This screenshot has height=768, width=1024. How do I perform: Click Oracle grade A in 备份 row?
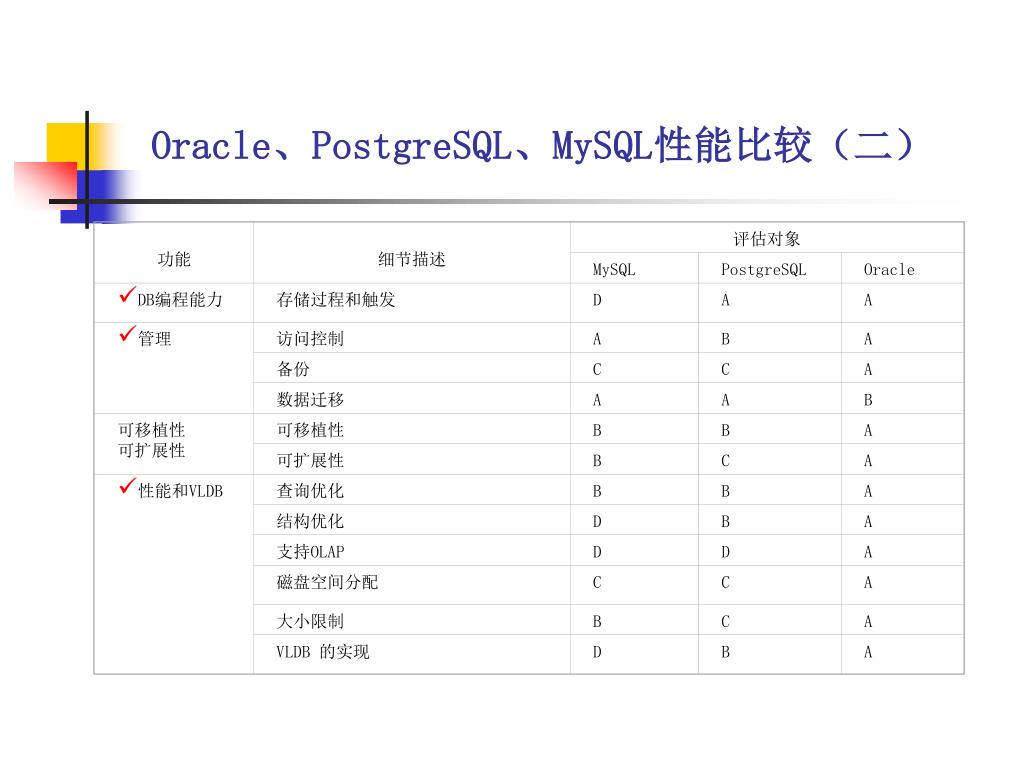point(868,370)
